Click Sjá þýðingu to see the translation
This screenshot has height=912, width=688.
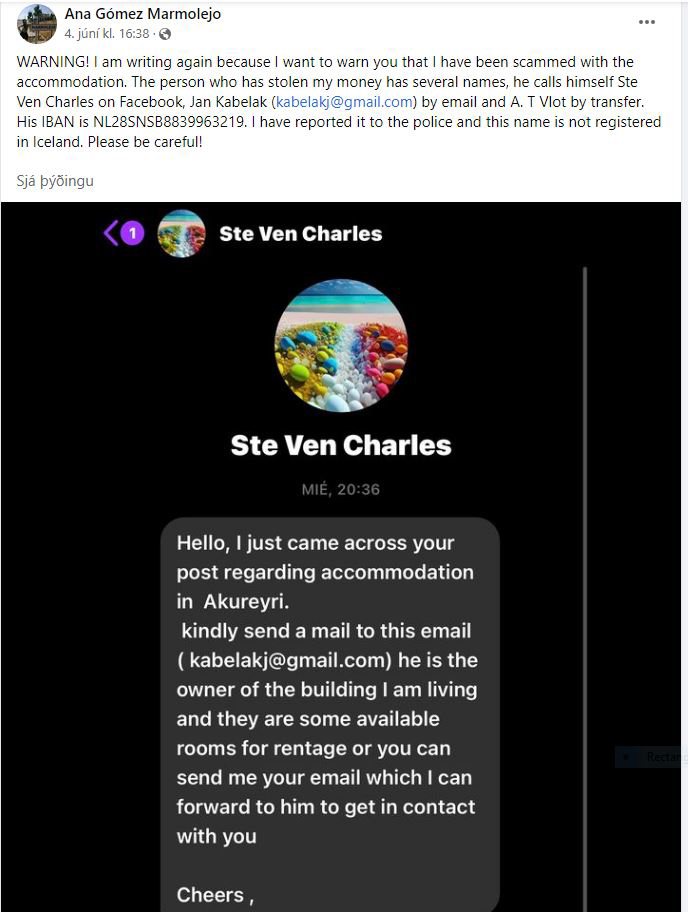tap(55, 181)
